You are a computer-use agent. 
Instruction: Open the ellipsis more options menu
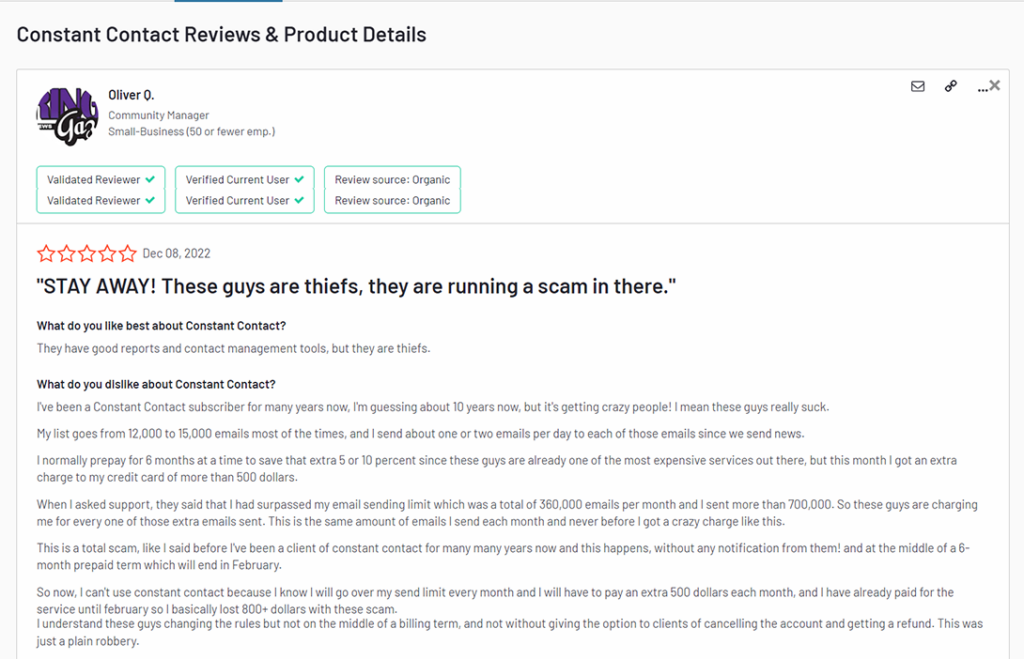point(981,88)
